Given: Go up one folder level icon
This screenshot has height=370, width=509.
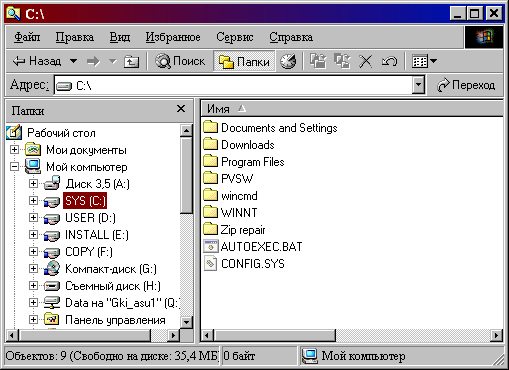Looking at the screenshot, I should point(131,61).
